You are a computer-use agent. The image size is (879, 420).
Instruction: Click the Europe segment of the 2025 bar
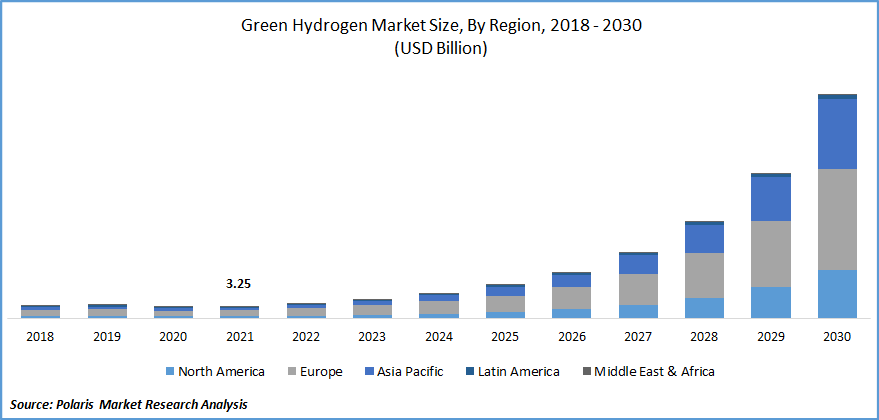(x=506, y=304)
